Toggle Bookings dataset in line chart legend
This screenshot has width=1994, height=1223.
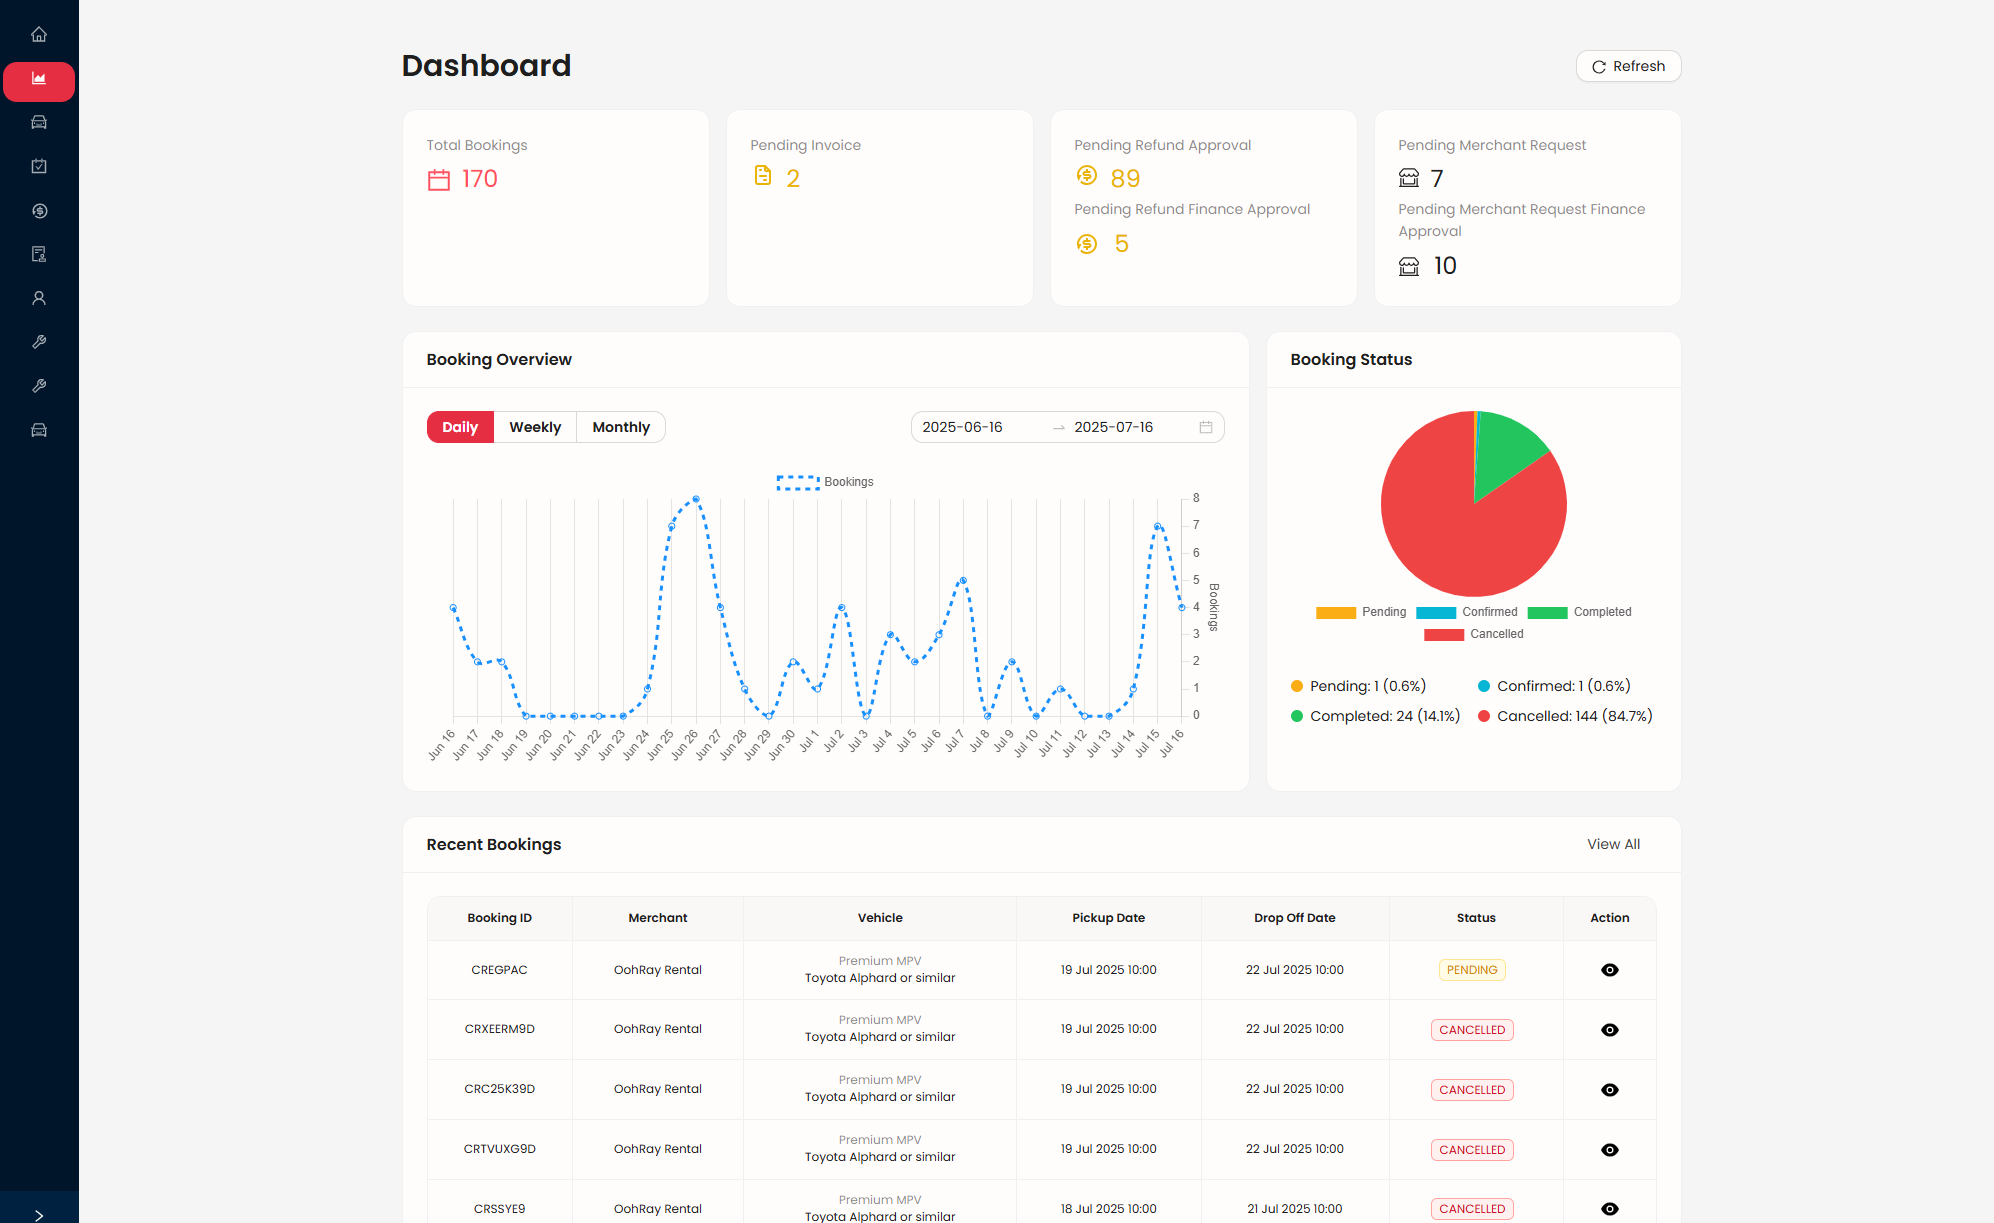tap(825, 482)
